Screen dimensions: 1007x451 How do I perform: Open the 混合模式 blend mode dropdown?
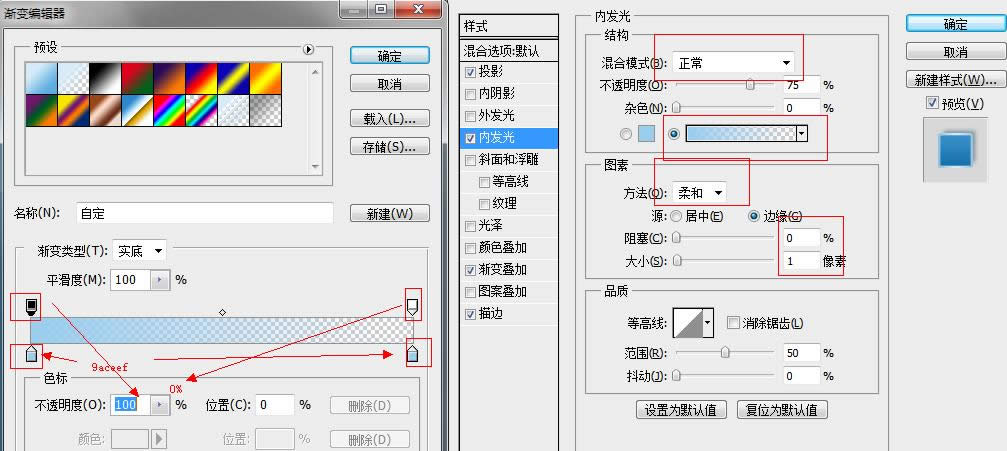[x=733, y=63]
